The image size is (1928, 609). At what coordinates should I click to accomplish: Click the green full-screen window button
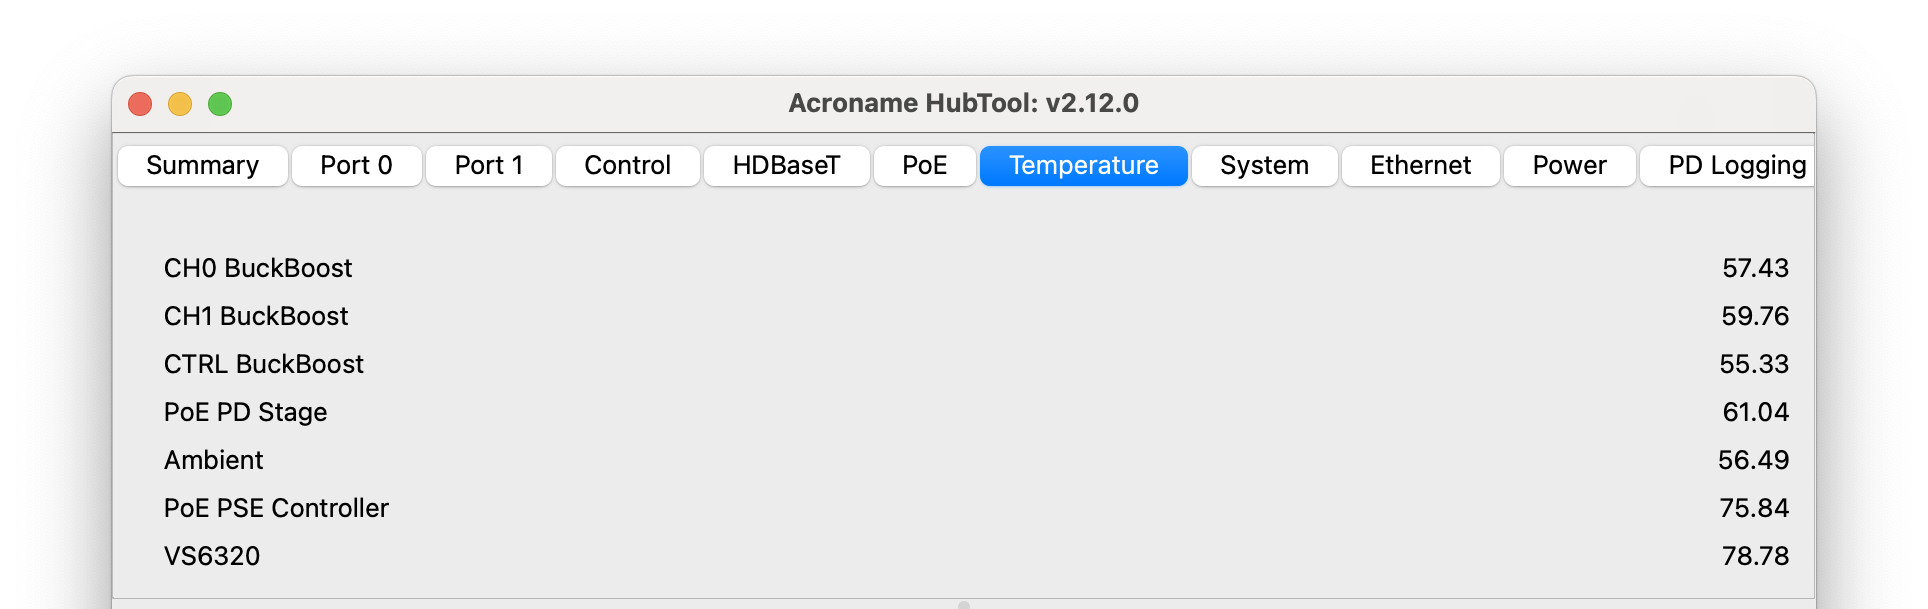[x=220, y=104]
